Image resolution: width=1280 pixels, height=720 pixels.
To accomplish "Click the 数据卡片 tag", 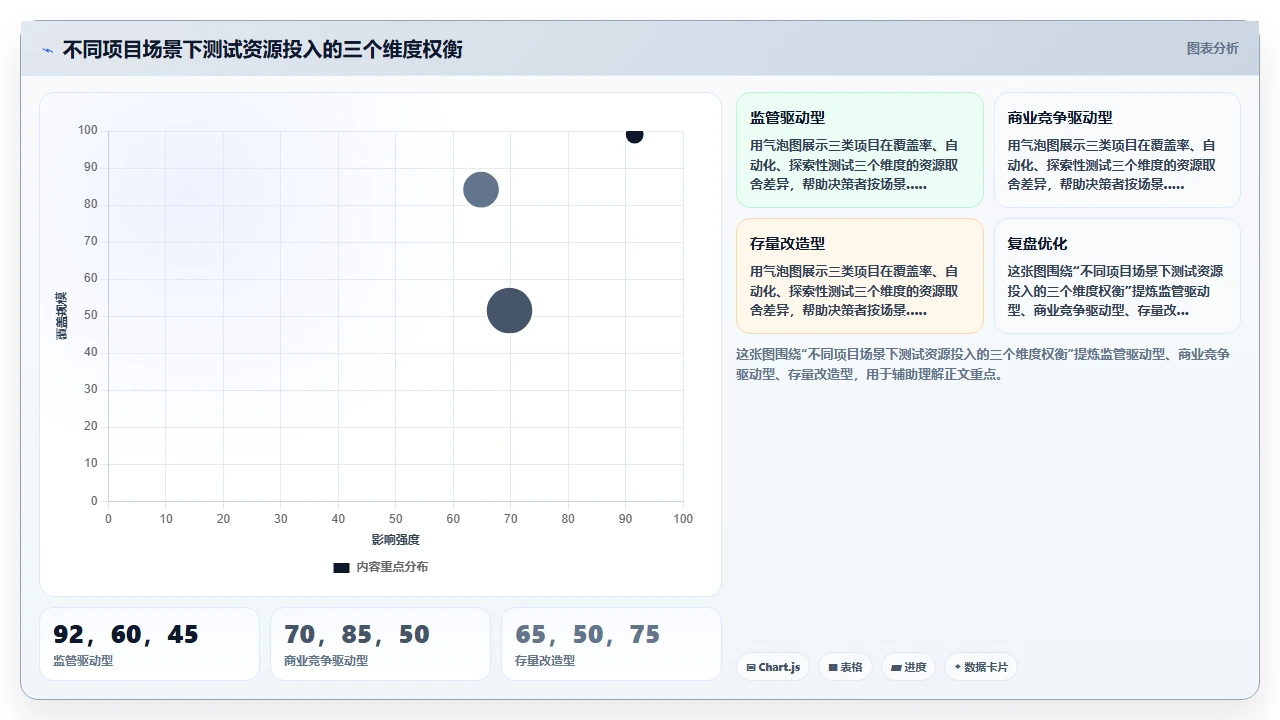I will pyautogui.click(x=981, y=667).
